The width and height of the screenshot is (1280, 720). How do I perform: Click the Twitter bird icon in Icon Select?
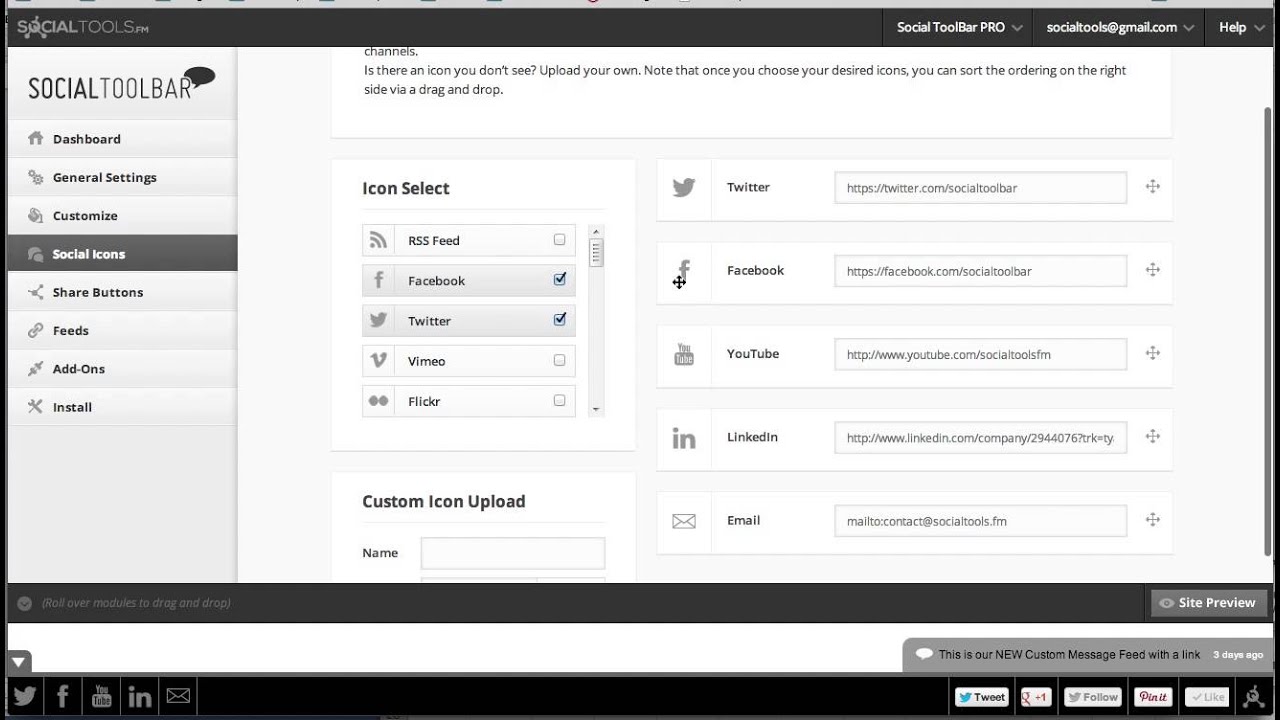click(x=378, y=320)
